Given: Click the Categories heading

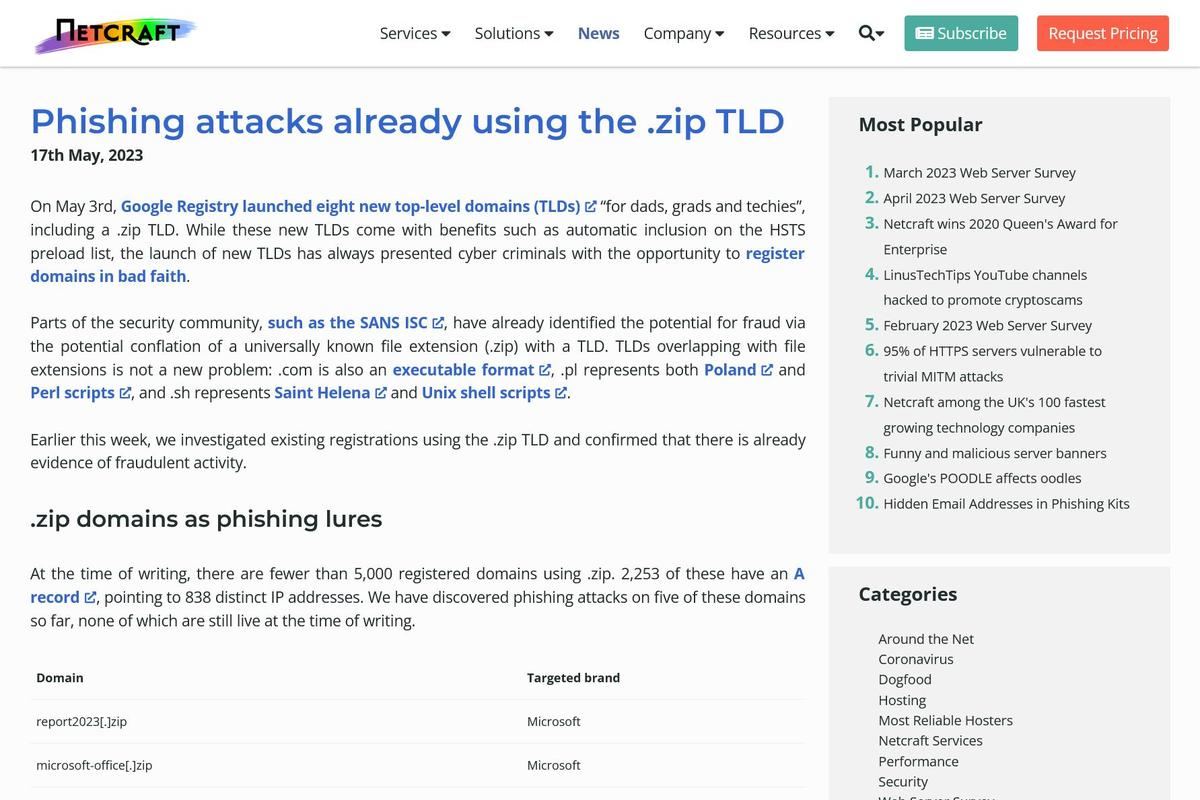Looking at the screenshot, I should [907, 594].
